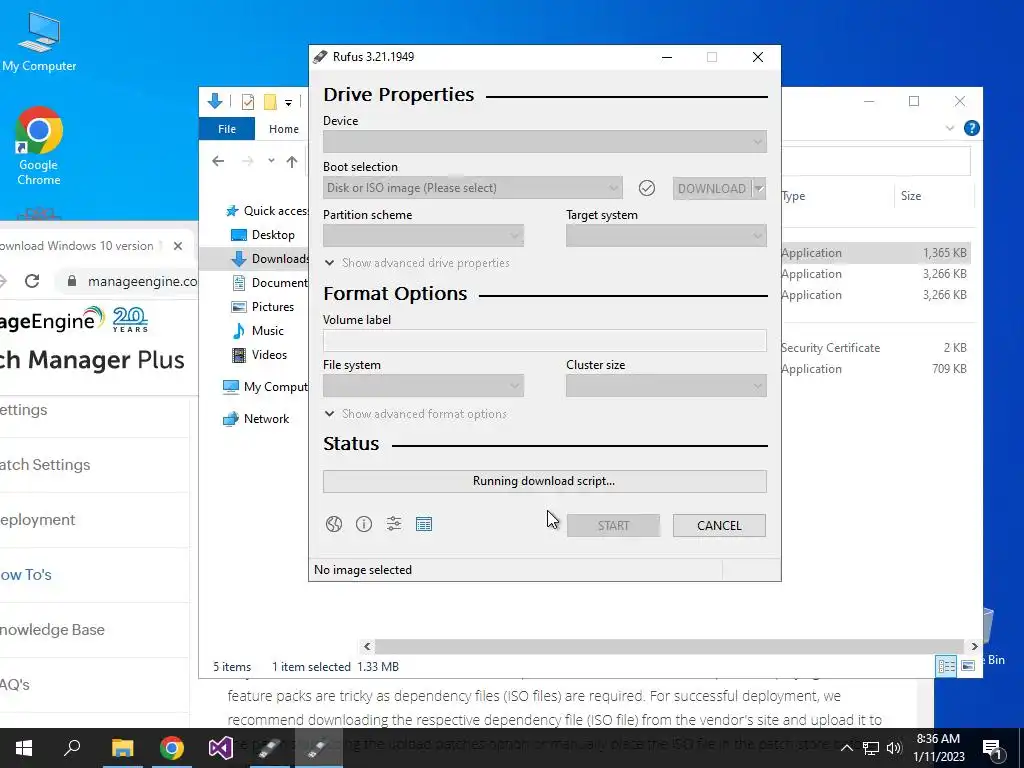Viewport: 1024px width, 768px height.
Task: Open How To's link on webpage
Action: [x=25, y=575]
